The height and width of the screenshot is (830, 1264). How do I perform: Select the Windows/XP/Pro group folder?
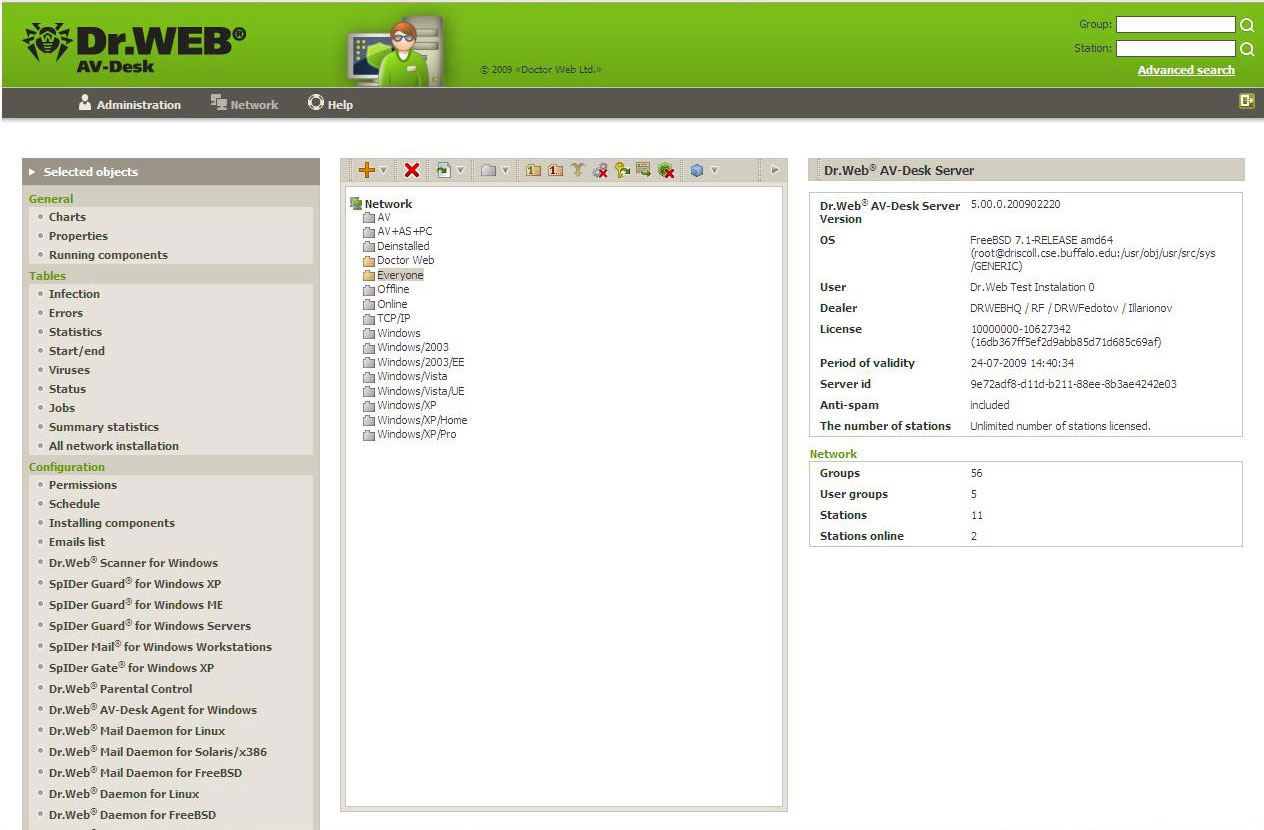[410, 434]
